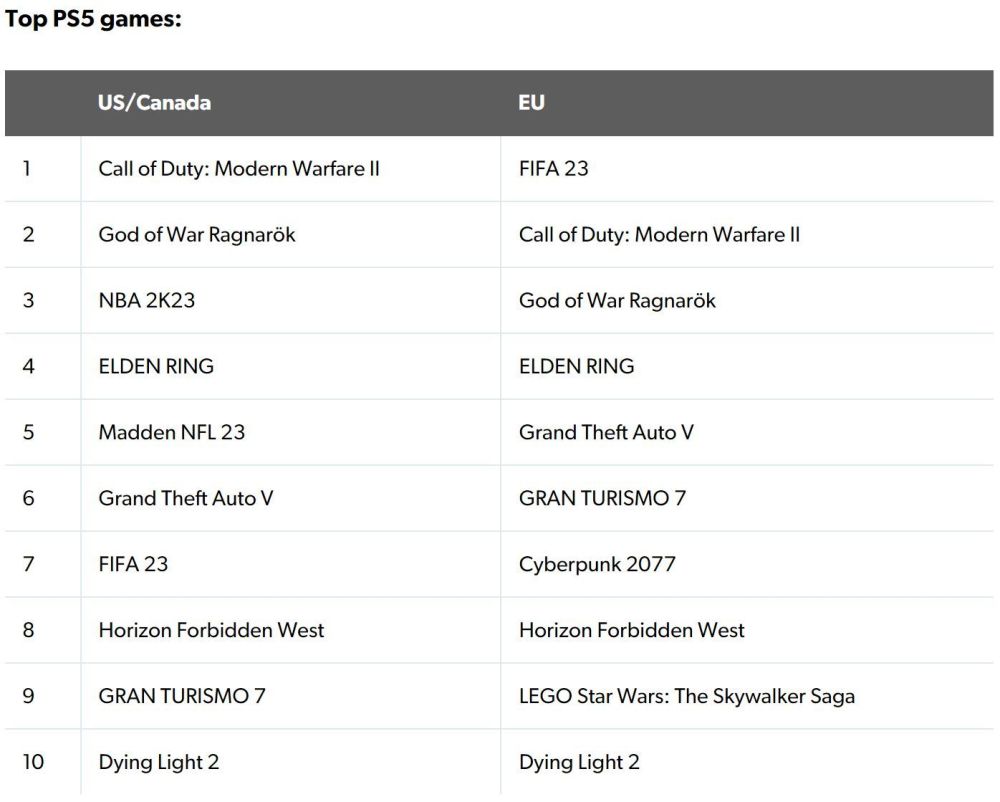Click Call of Duty: Modern Warfare II in EU column
This screenshot has width=1000, height=802.
point(659,235)
